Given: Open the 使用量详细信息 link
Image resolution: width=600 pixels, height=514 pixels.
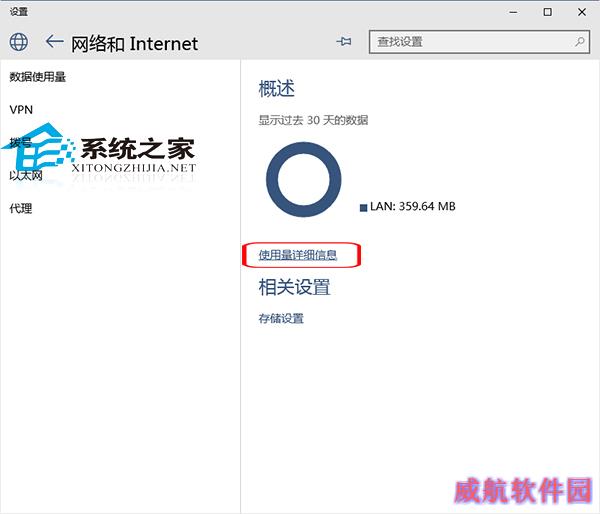Looking at the screenshot, I should 298,255.
